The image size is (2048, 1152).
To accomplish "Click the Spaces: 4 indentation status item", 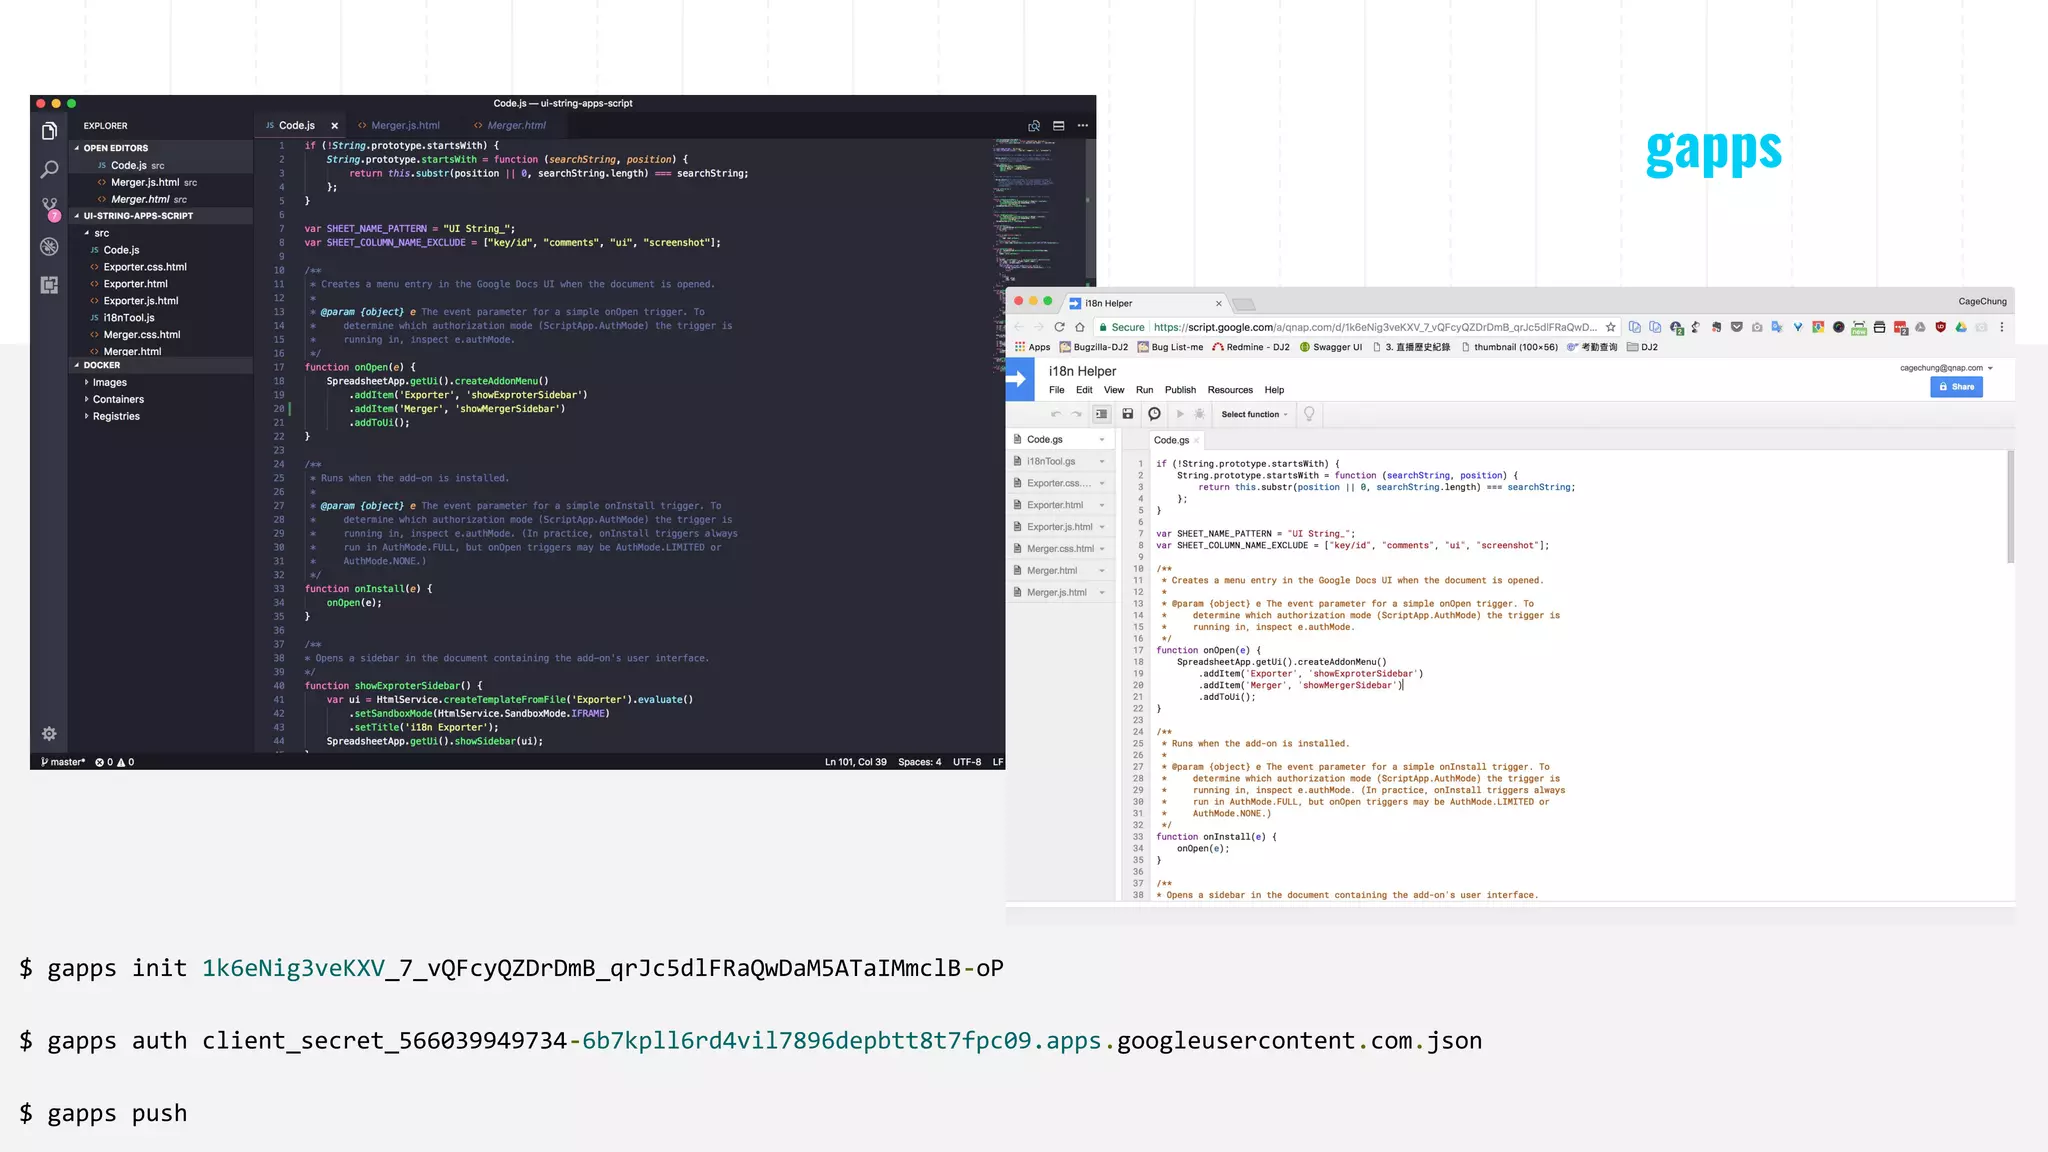I will (x=919, y=762).
